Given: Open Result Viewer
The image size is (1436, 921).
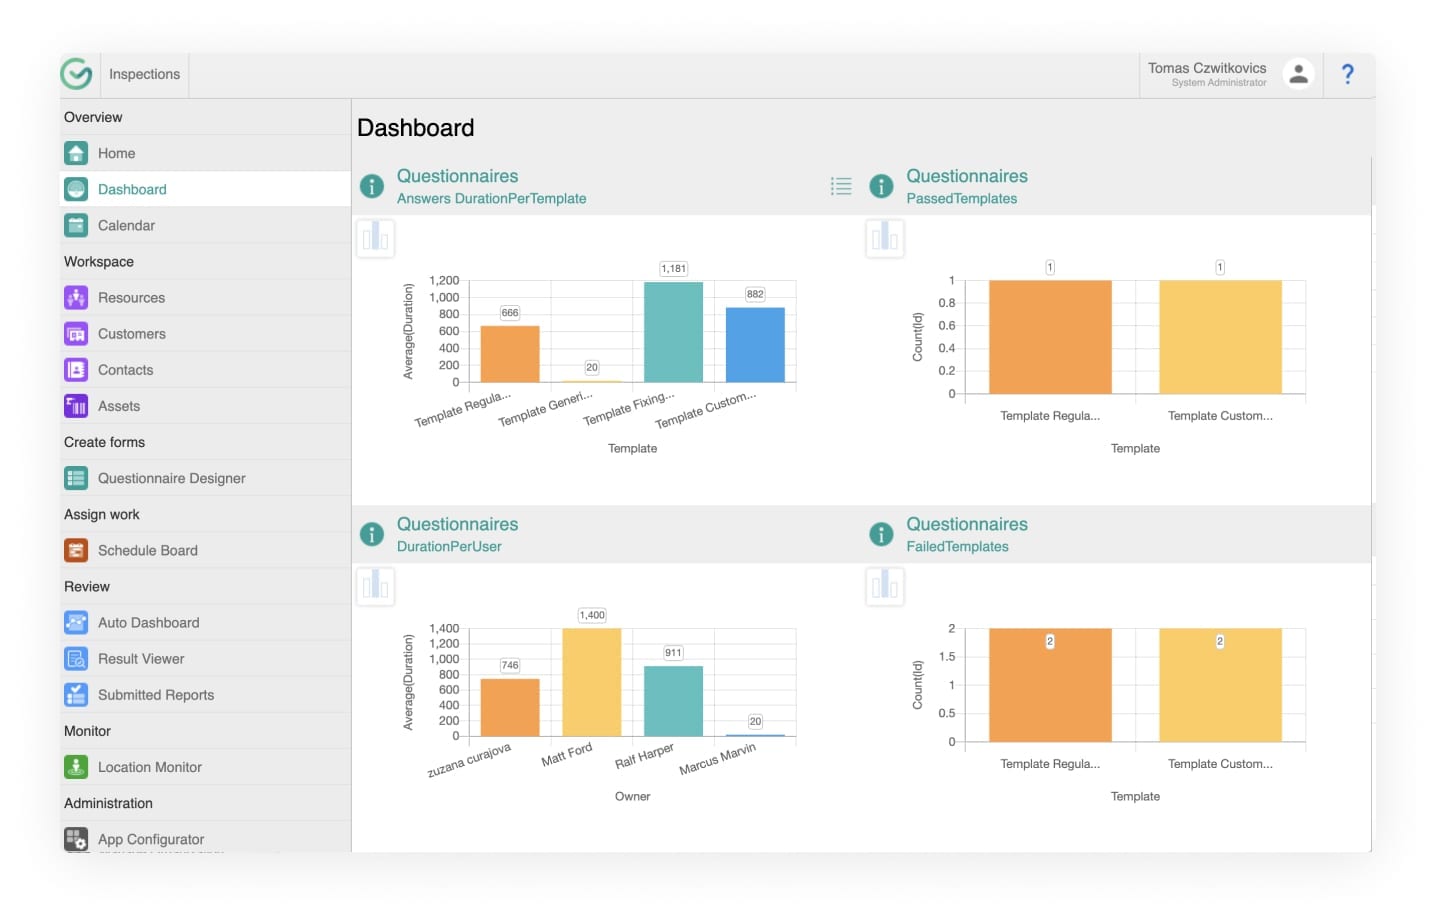Looking at the screenshot, I should (x=205, y=658).
